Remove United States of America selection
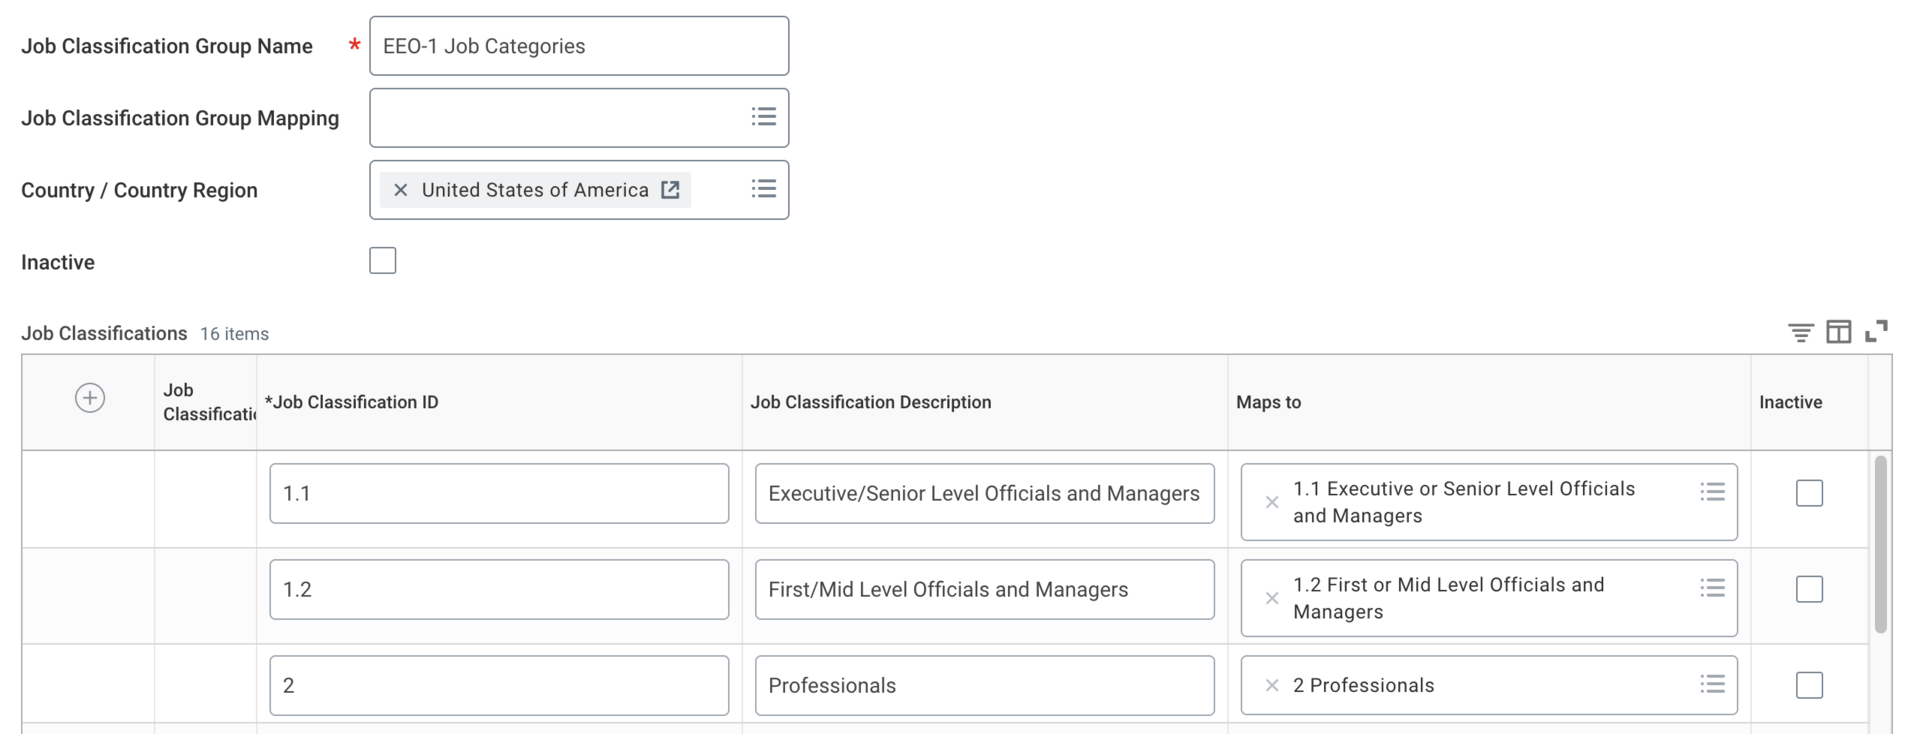 [x=400, y=190]
